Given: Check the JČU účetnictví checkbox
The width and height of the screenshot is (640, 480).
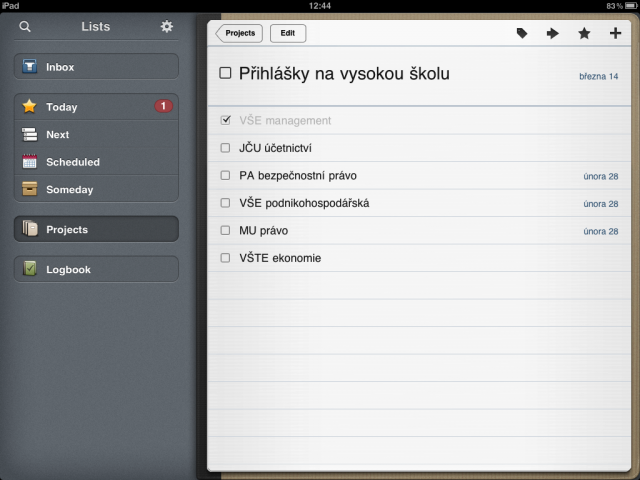Looking at the screenshot, I should click(x=225, y=147).
